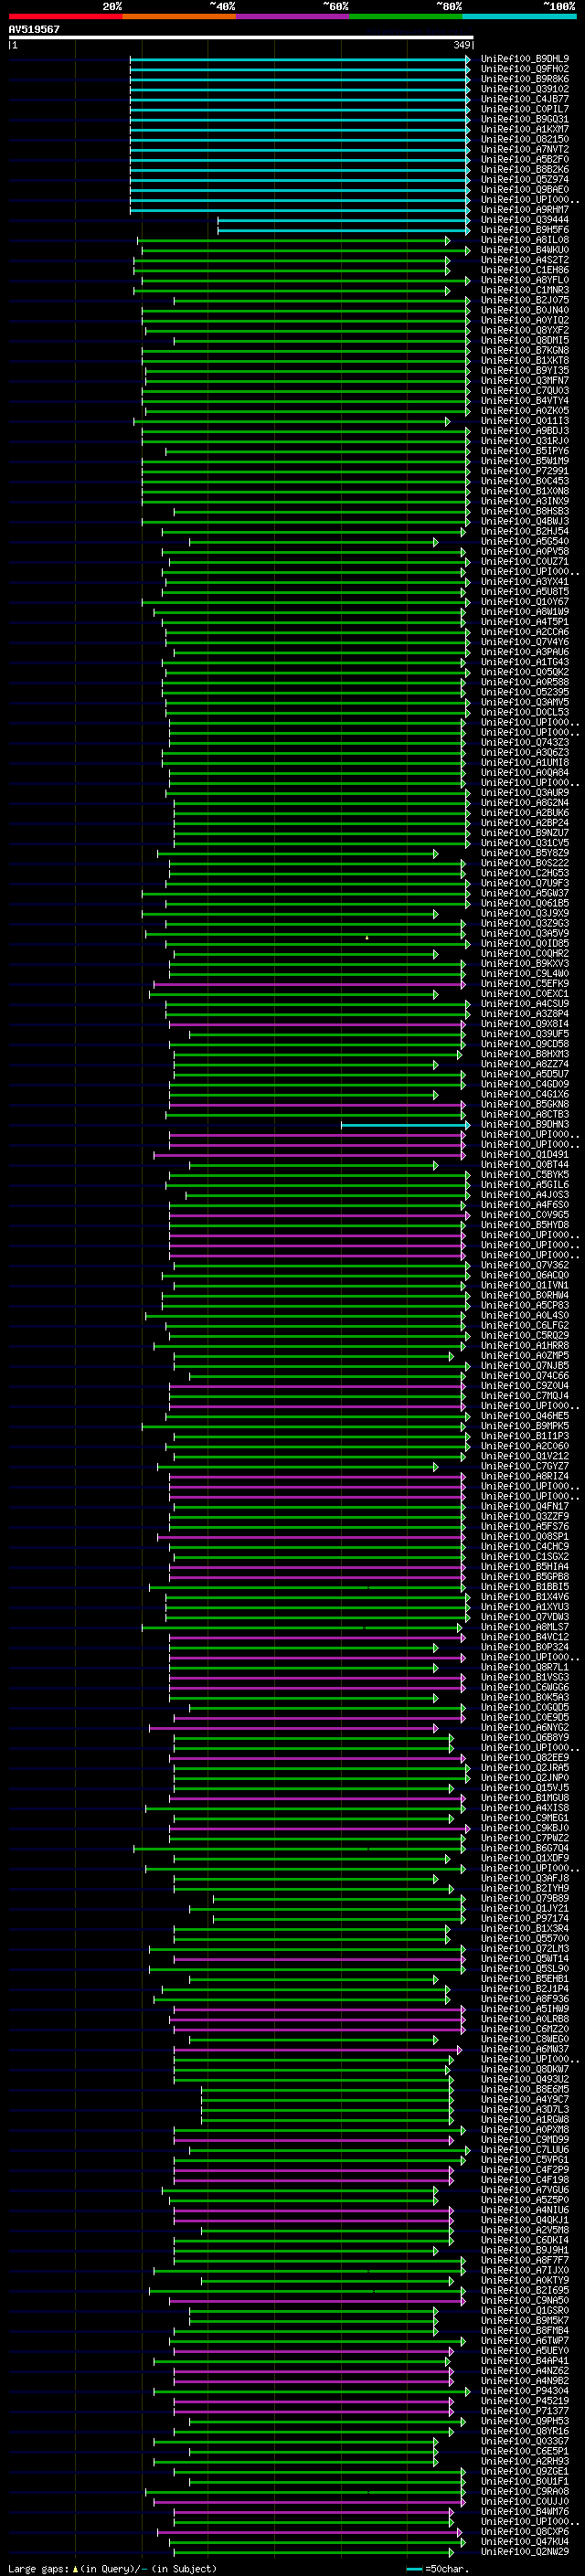Click the query end position 349
Screen dimensions: 585x2576
[x=461, y=45]
